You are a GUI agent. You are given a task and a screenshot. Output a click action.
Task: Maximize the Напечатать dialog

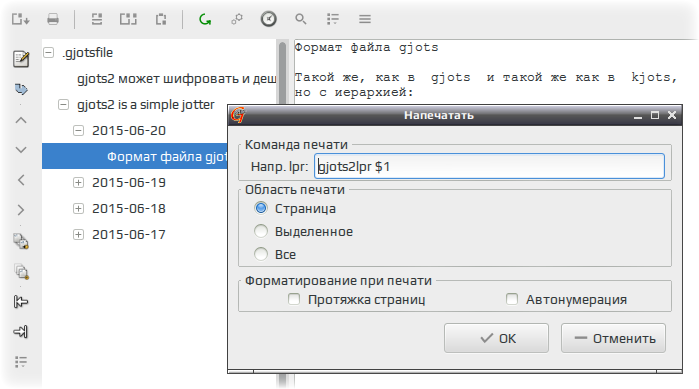pos(655,115)
